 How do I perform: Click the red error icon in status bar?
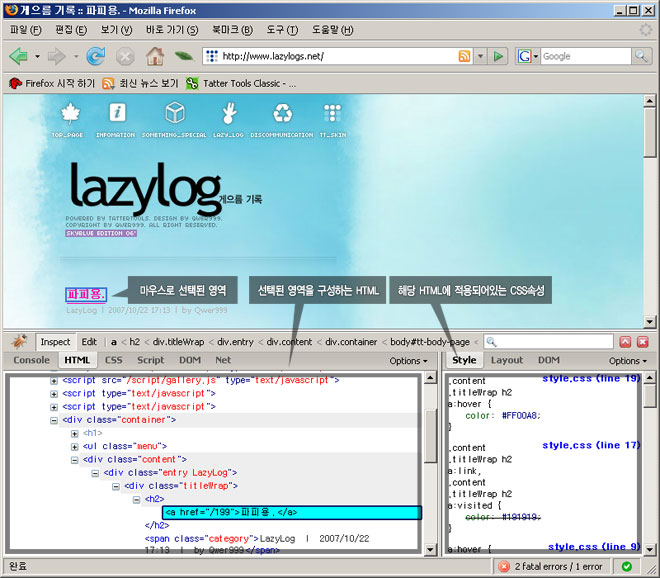point(504,567)
